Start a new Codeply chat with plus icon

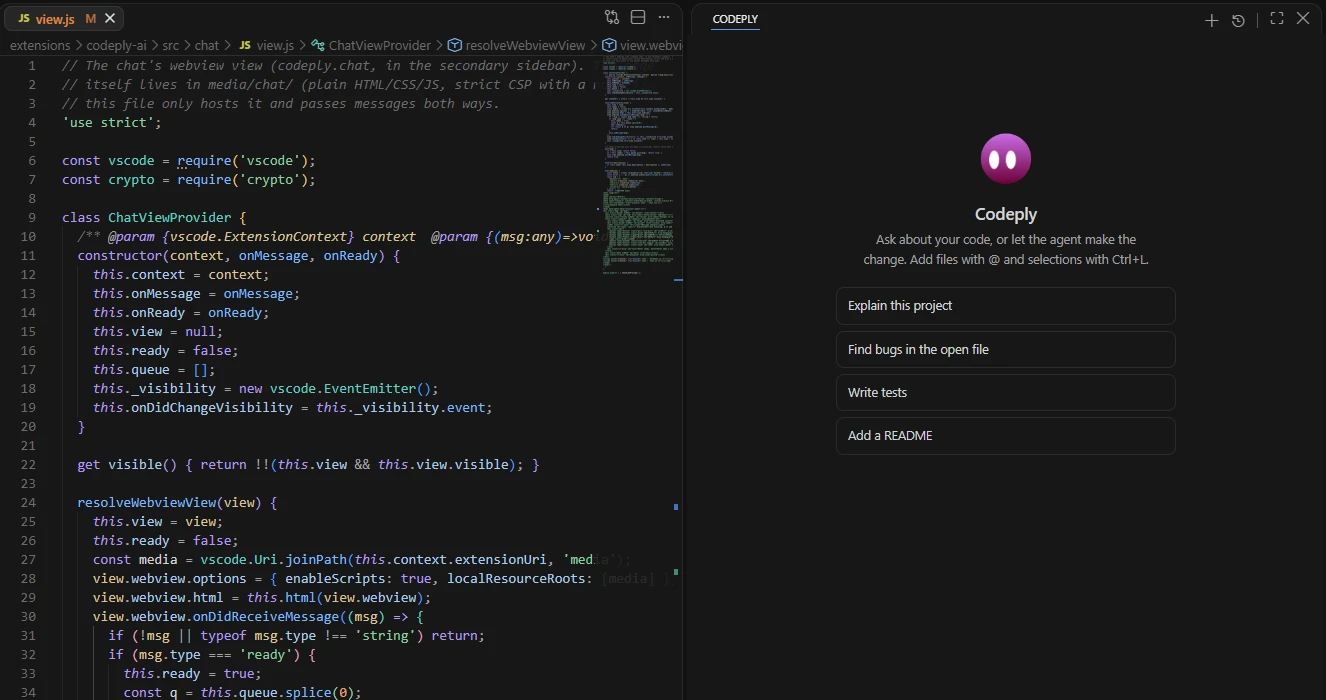(x=1211, y=19)
